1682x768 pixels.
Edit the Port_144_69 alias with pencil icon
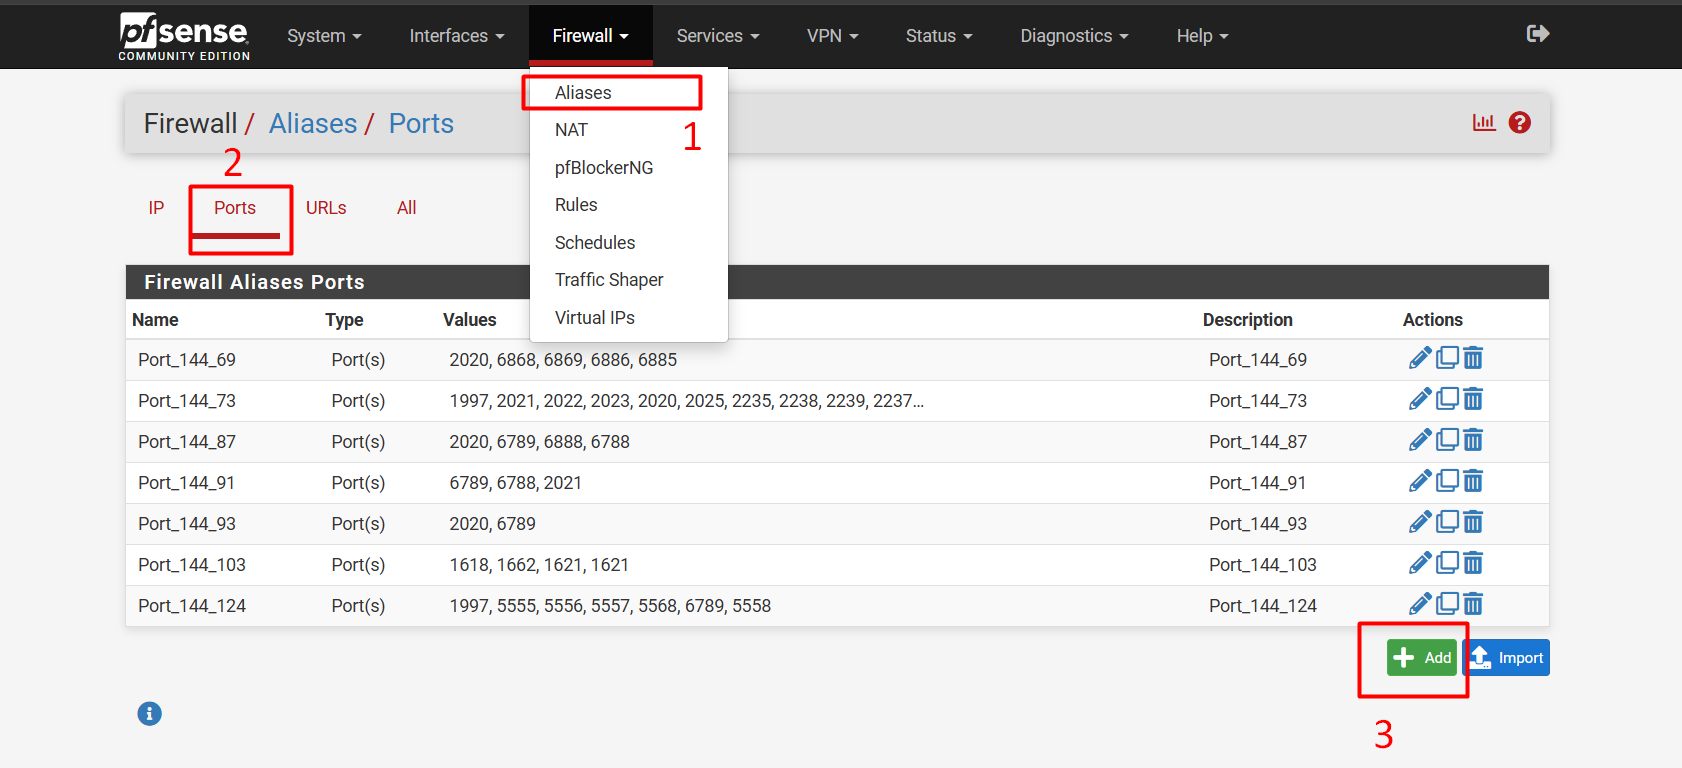1419,359
